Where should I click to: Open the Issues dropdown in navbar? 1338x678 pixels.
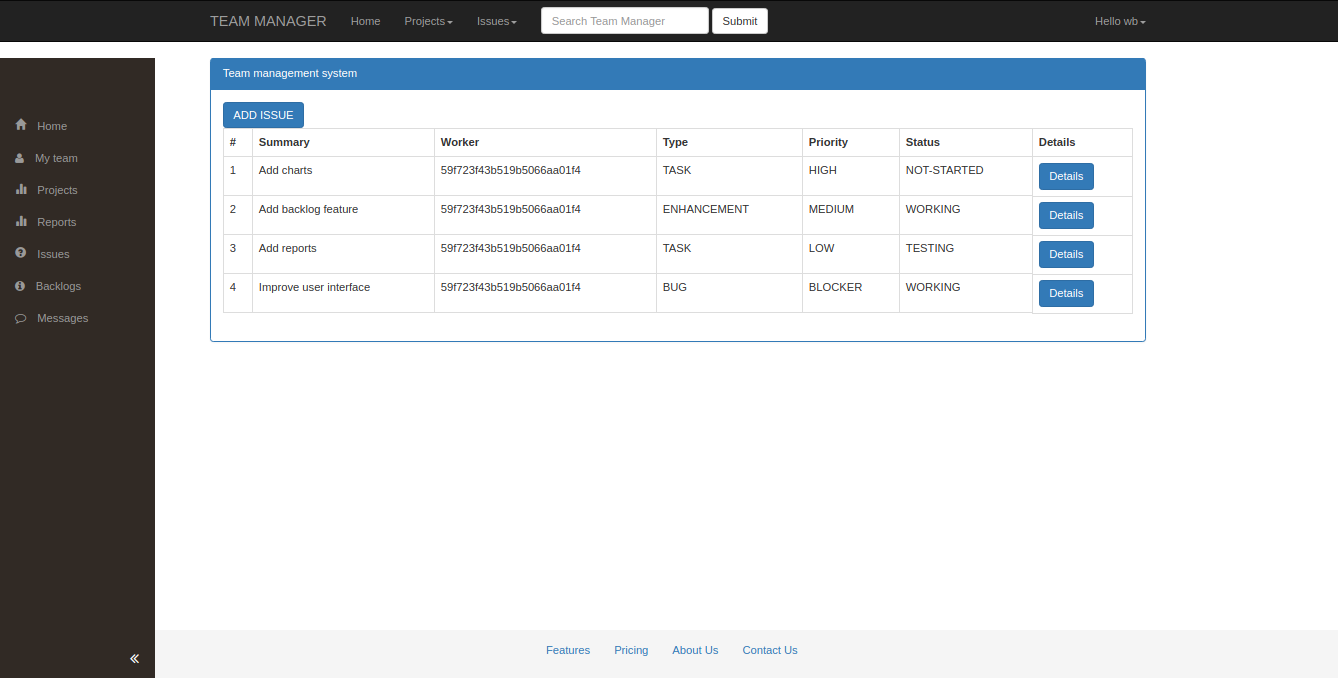[x=497, y=21]
